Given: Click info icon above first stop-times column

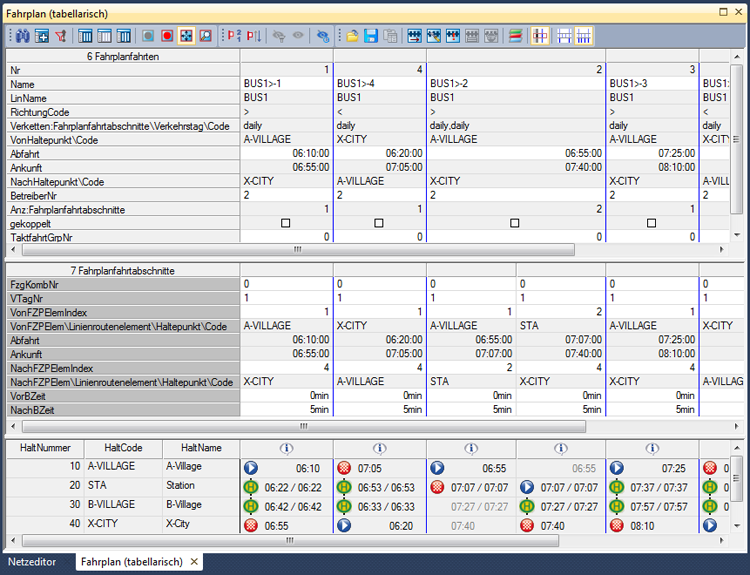Looking at the screenshot, I should (x=285, y=449).
